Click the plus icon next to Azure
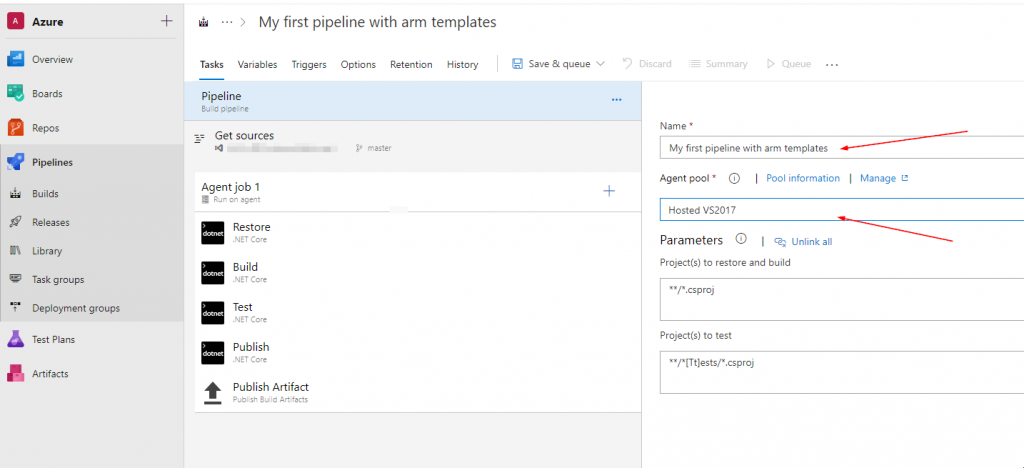The height and width of the screenshot is (468, 1024). tap(167, 22)
